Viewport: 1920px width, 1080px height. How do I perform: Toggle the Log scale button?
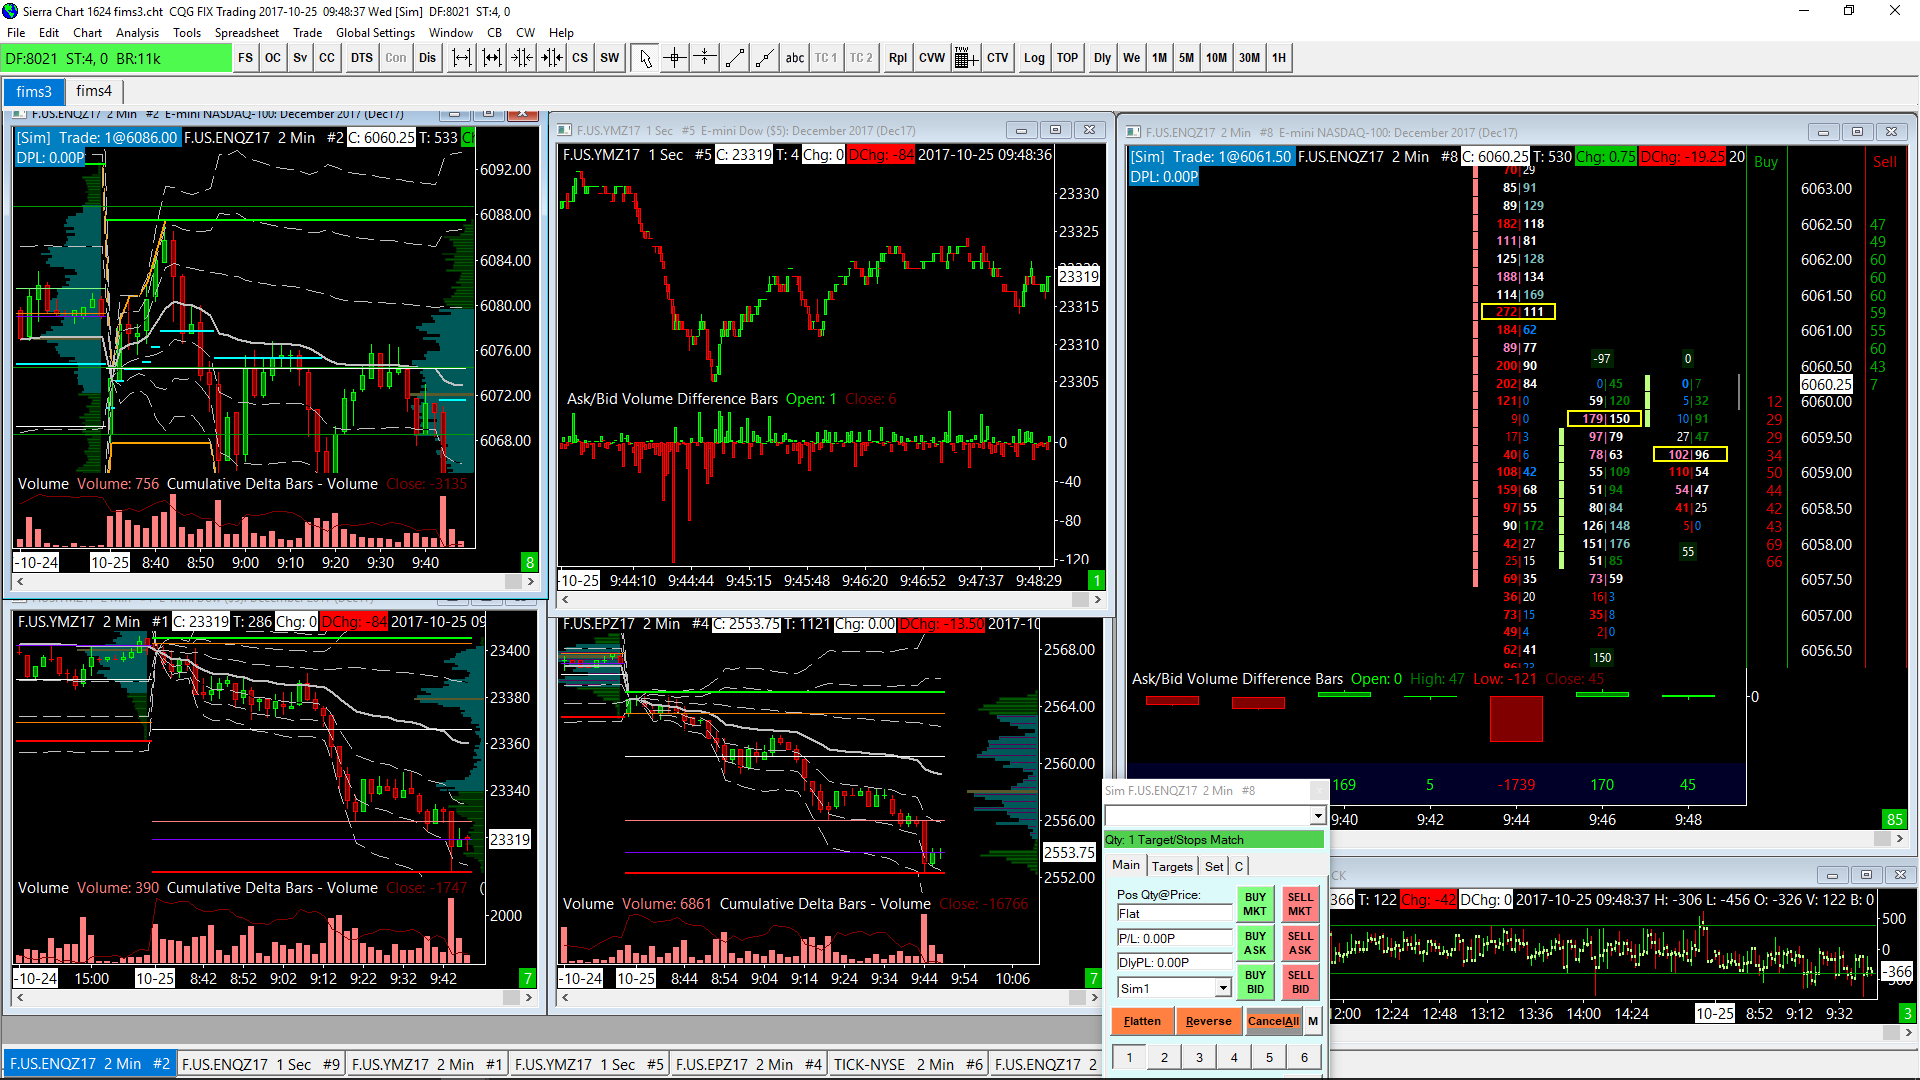tap(1034, 58)
